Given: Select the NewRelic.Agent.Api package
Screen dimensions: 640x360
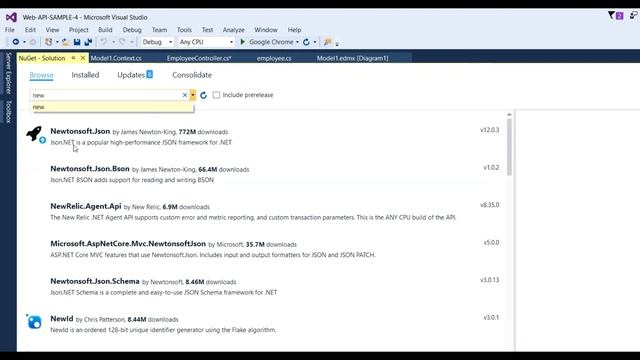Looking at the screenshot, I should 262,211.
